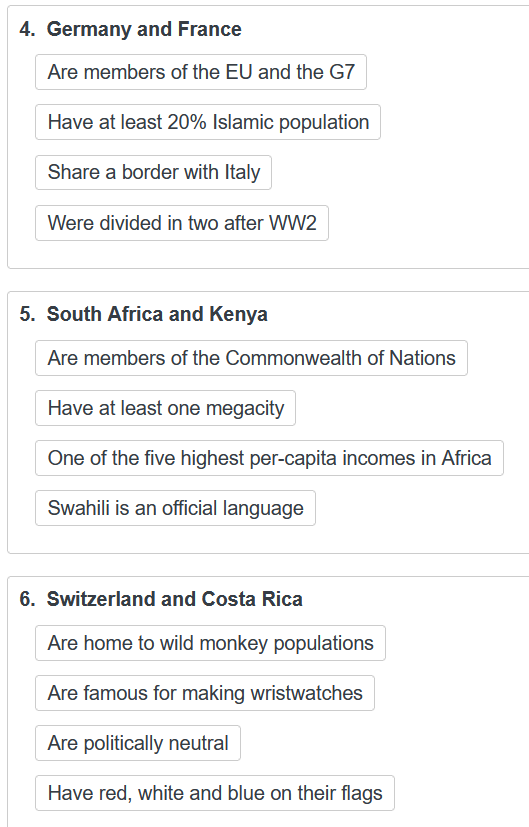Click the number 6 question label
529x827 pixels.
tap(27, 599)
